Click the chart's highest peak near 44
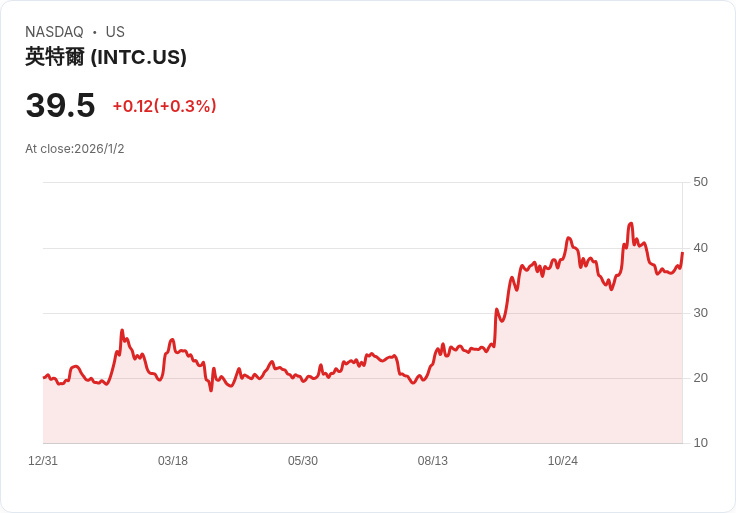 (630, 223)
